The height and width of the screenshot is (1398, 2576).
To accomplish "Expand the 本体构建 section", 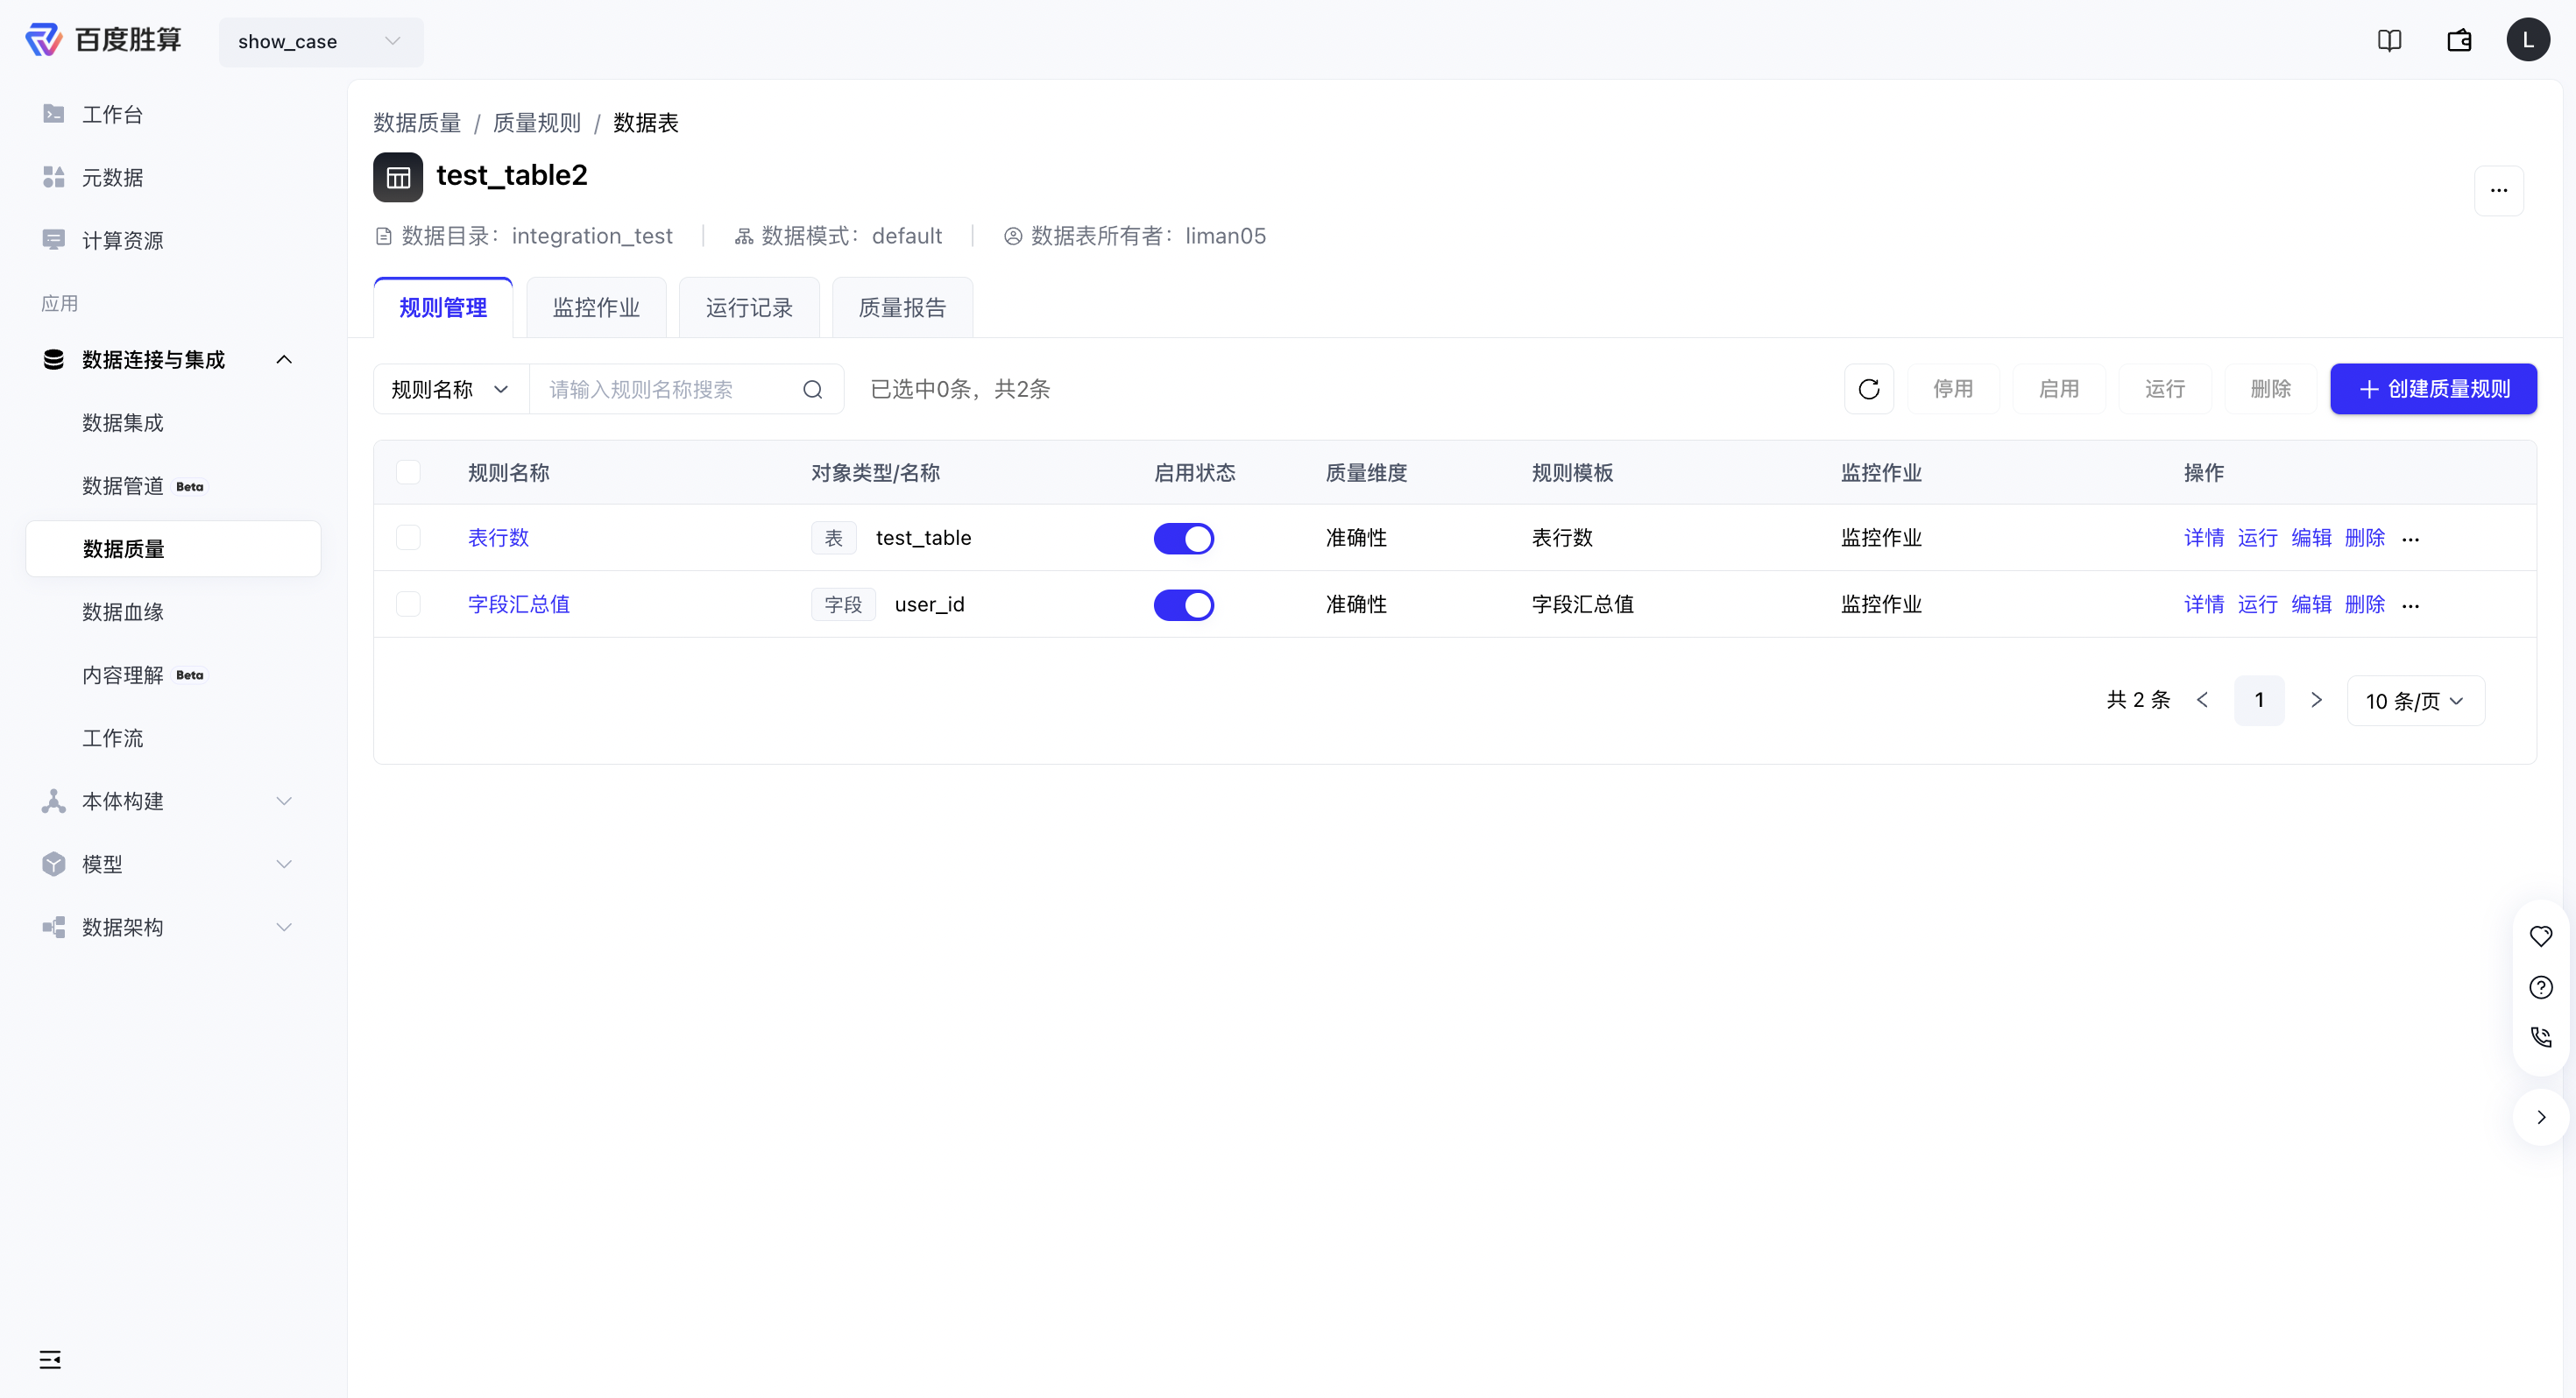I will coord(284,801).
